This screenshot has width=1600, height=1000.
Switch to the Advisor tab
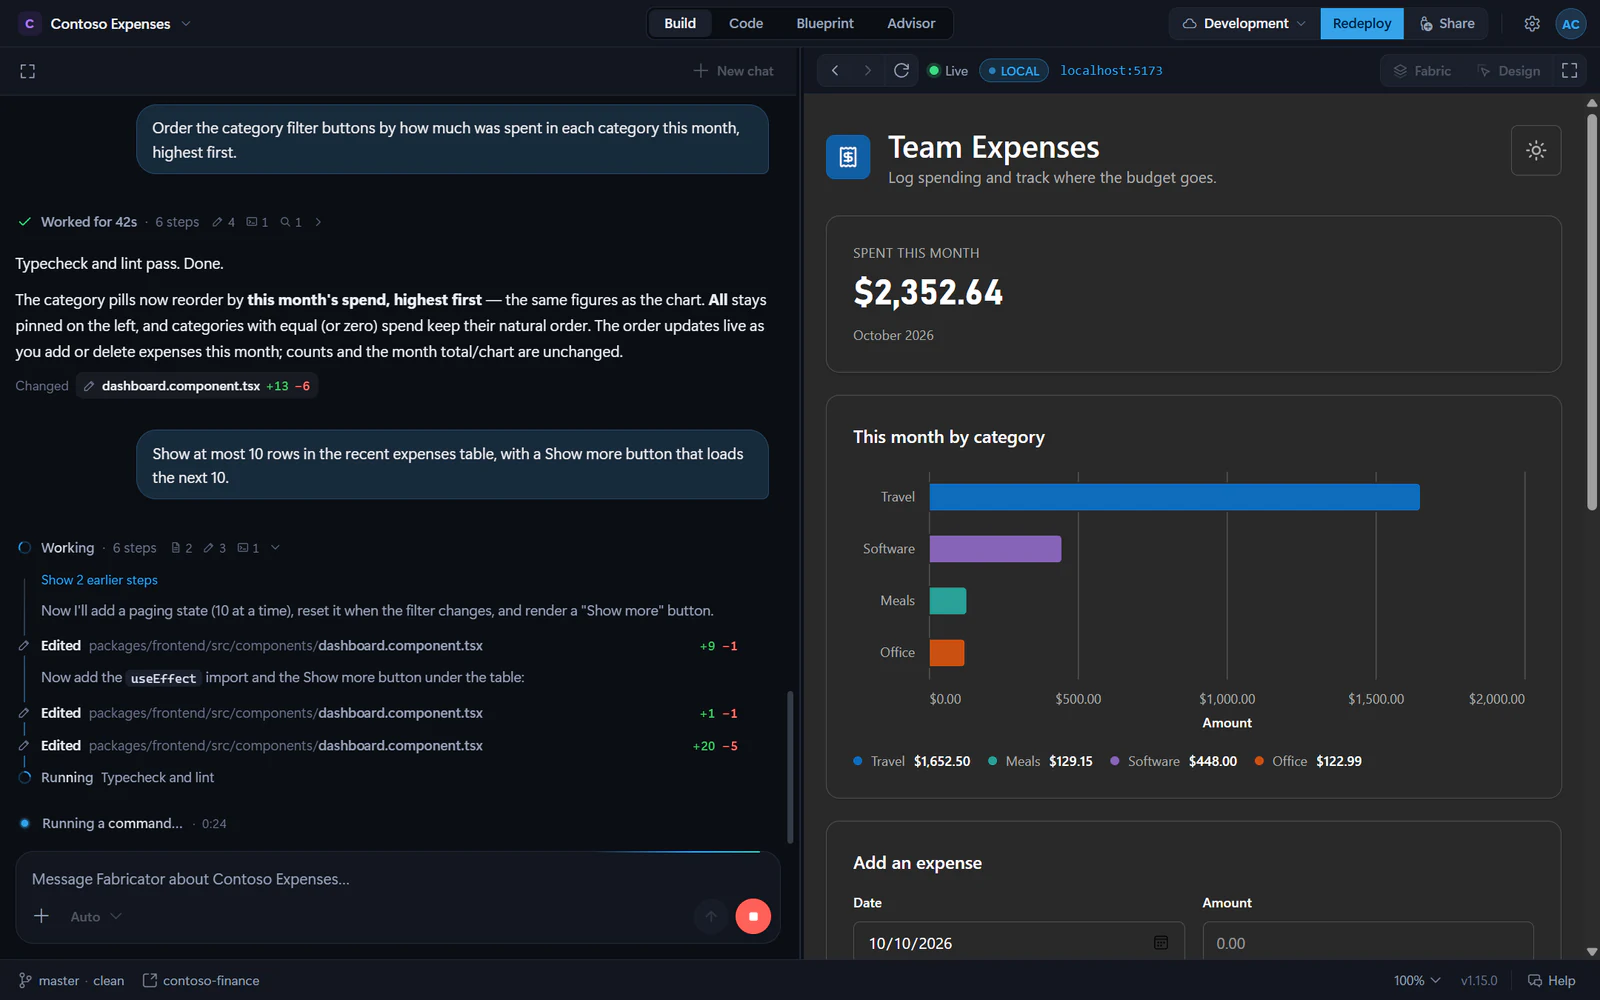coord(911,24)
